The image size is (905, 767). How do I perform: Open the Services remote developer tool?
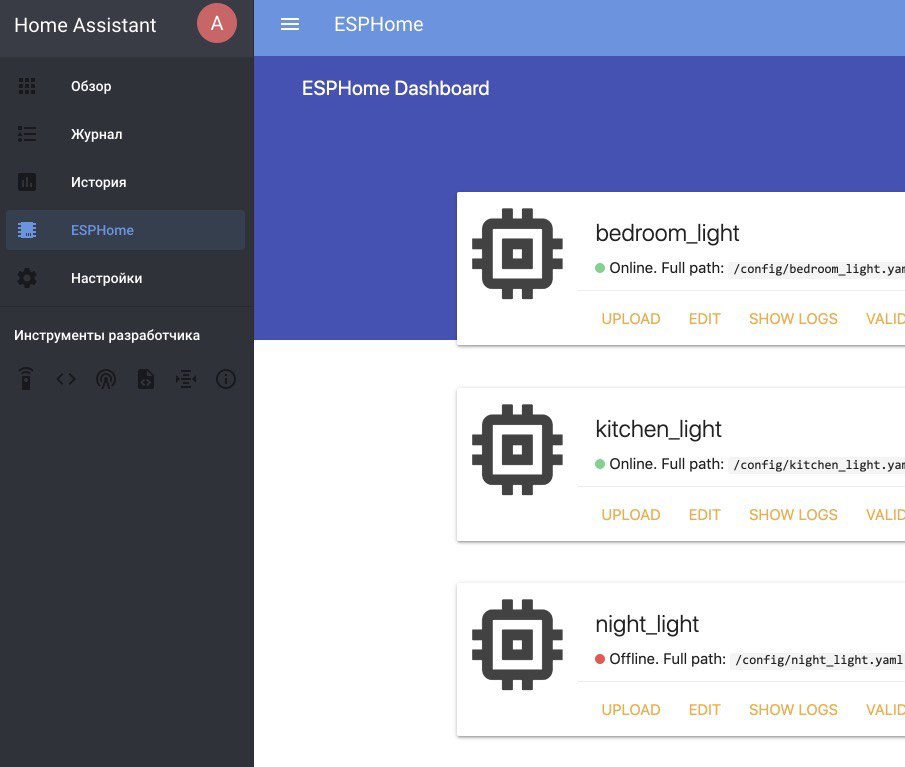[26, 379]
